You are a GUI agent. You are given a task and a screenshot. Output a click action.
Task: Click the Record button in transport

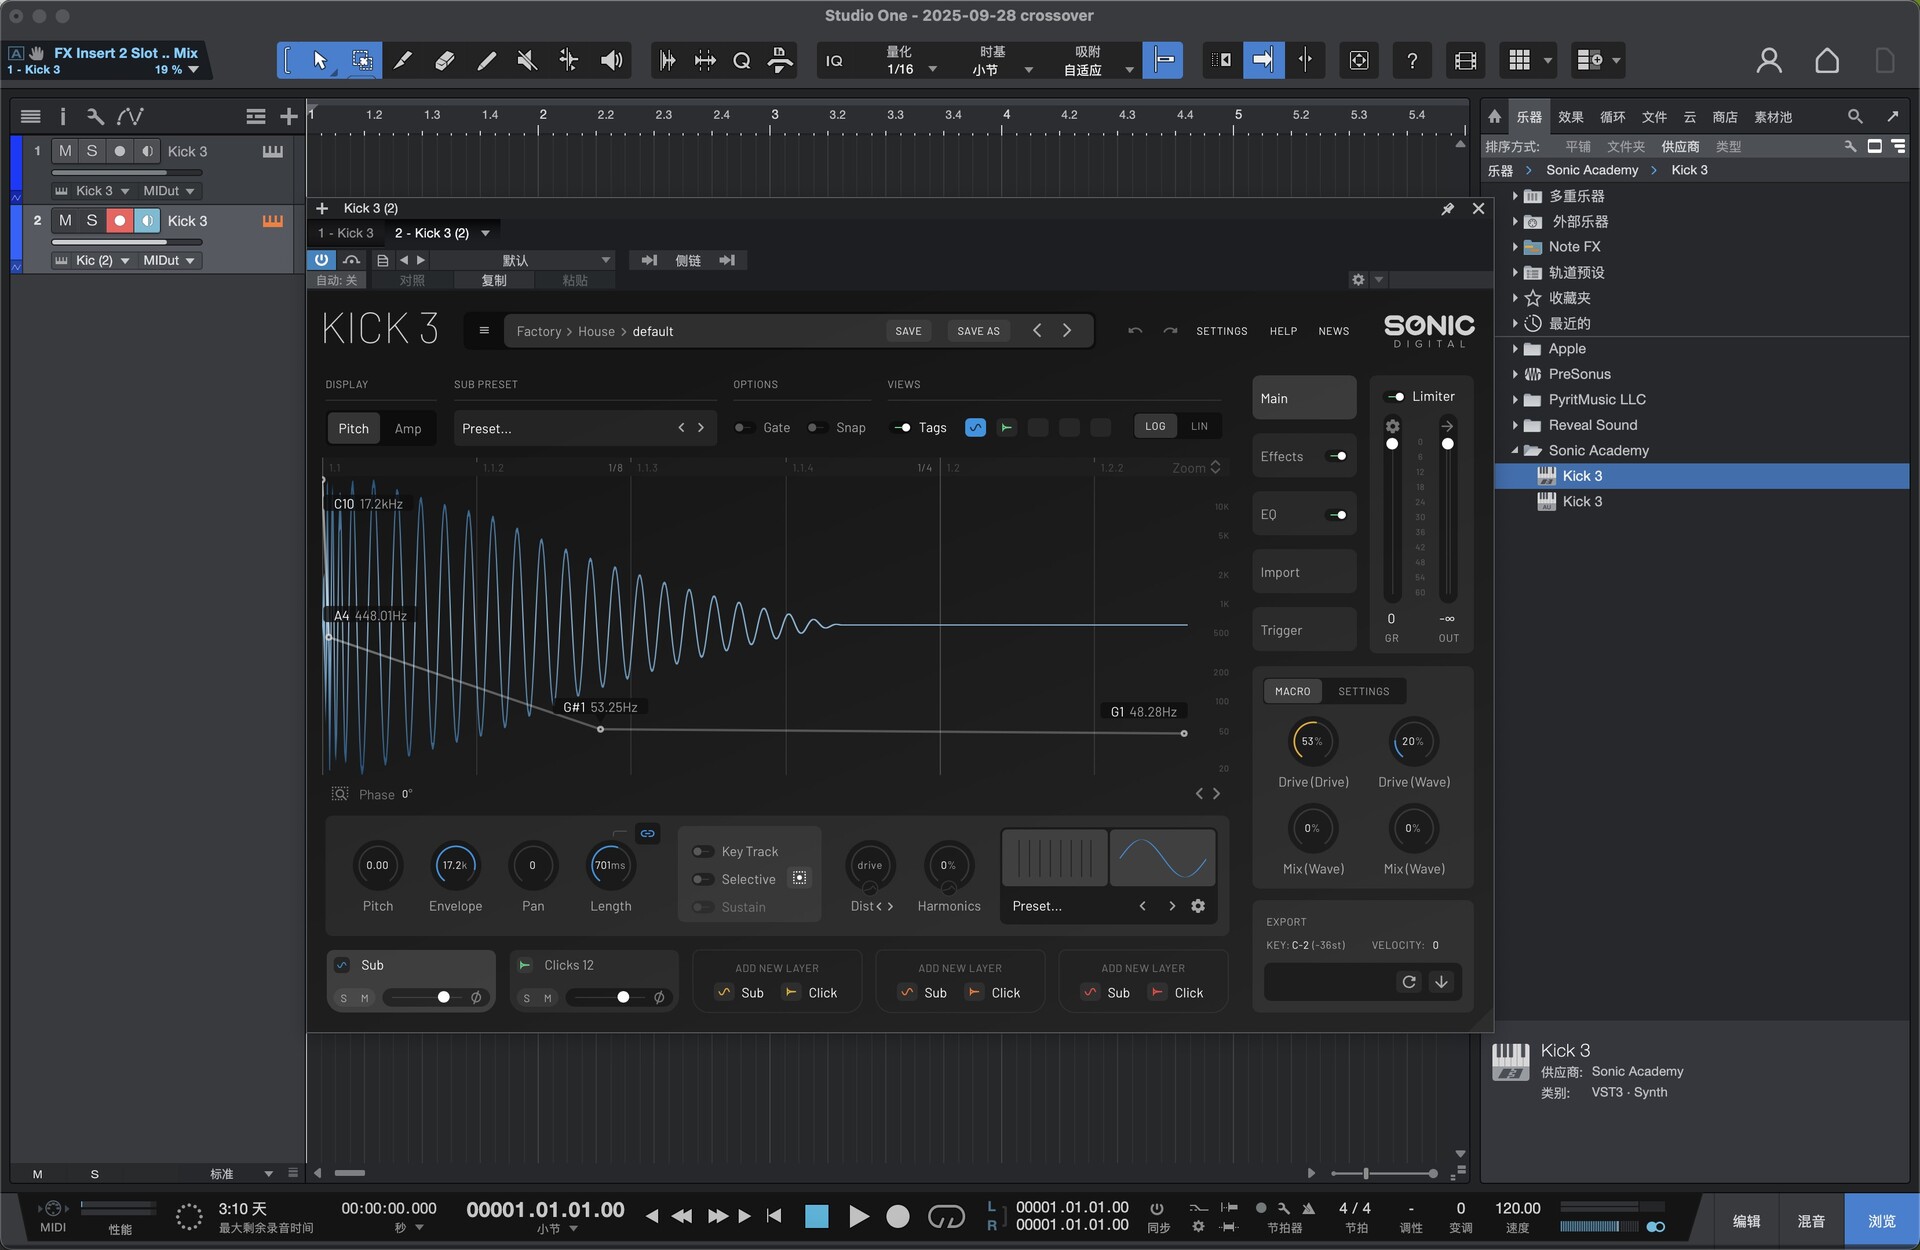pyautogui.click(x=898, y=1216)
